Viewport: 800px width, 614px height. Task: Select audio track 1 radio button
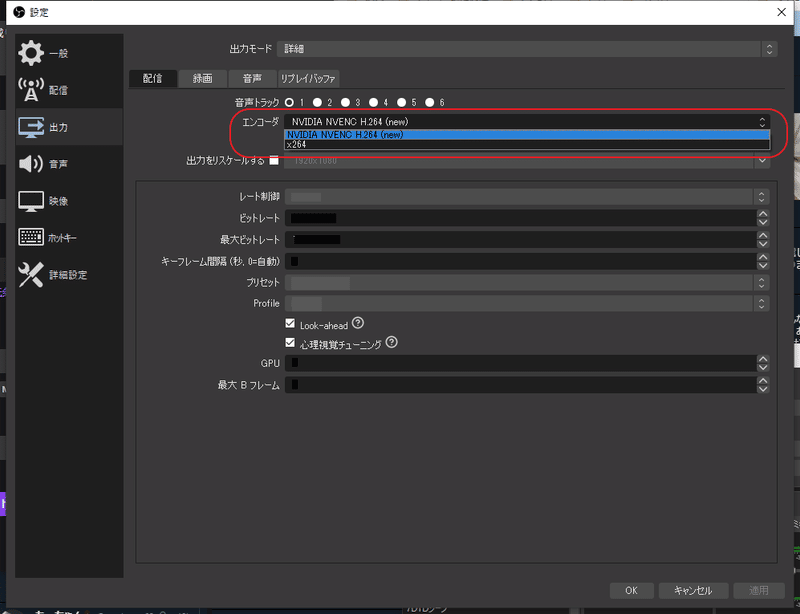(x=289, y=103)
